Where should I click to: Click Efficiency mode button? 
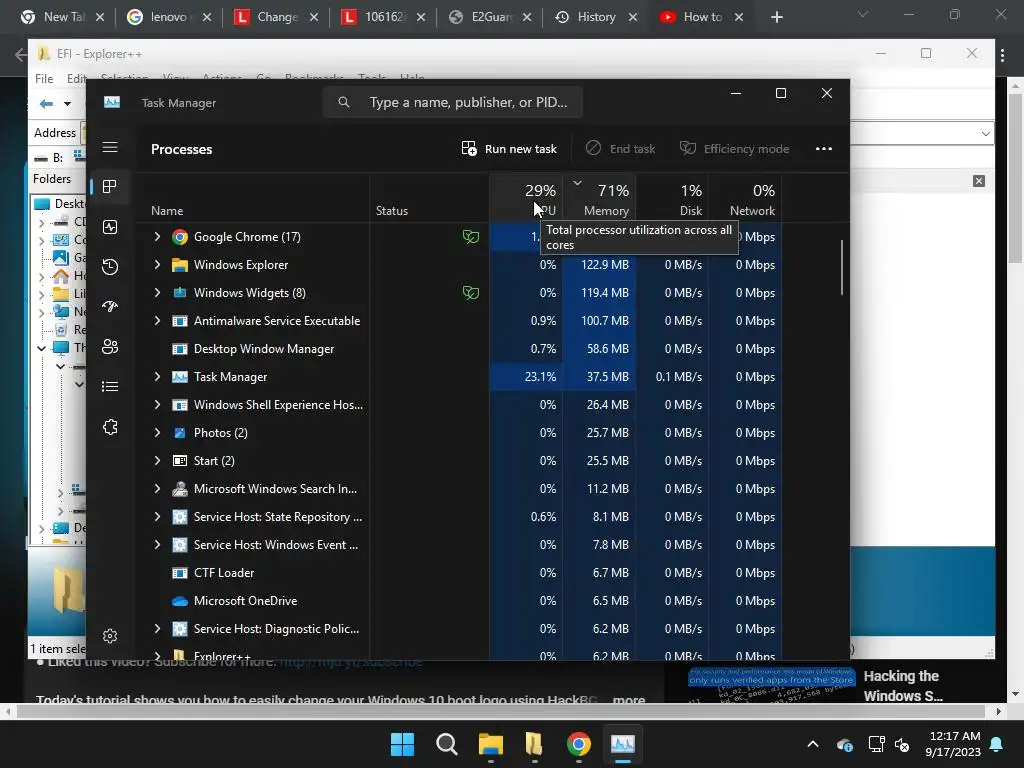[734, 149]
